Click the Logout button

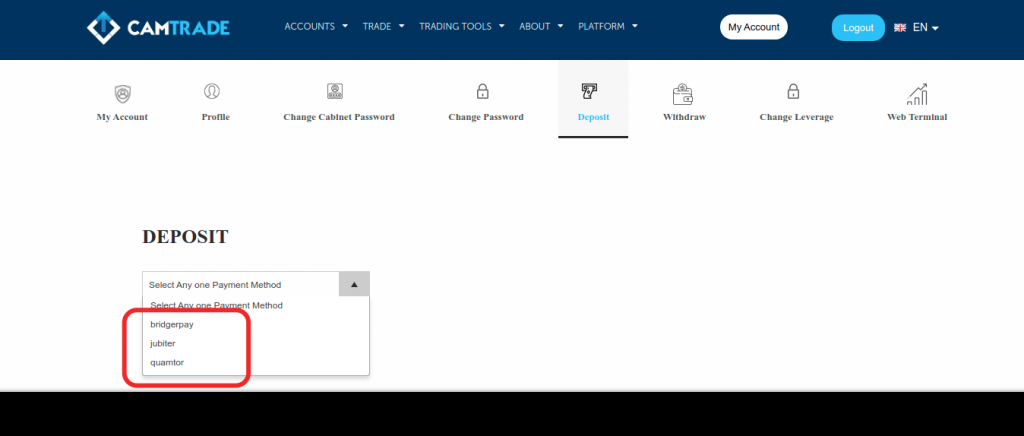click(858, 27)
